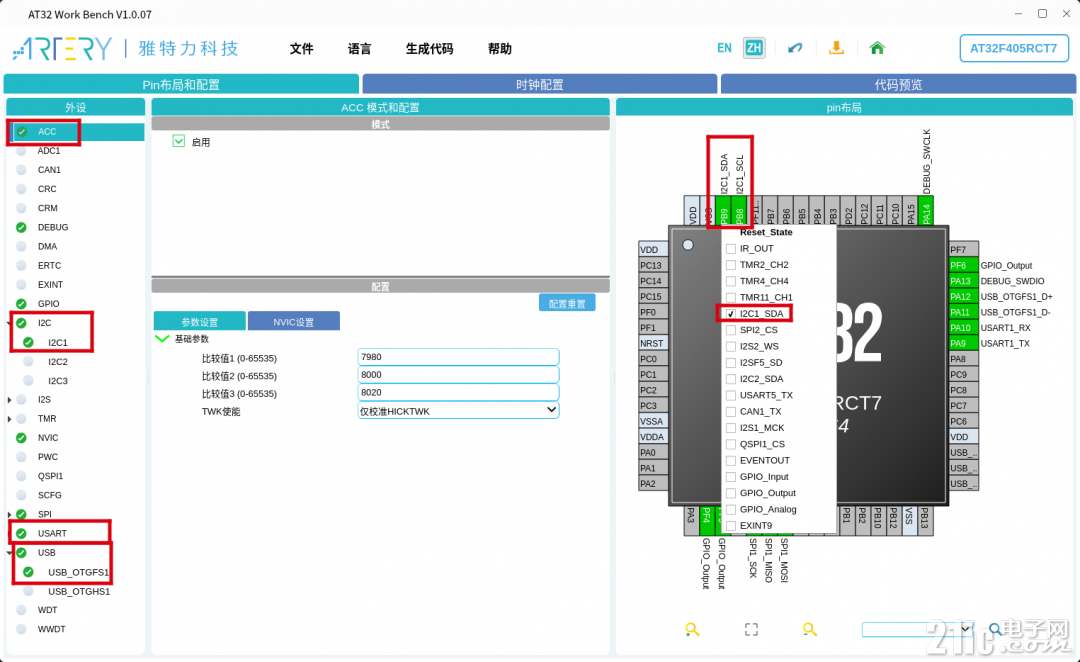The width and height of the screenshot is (1080, 662).
Task: Switch language to ZH
Action: (754, 48)
